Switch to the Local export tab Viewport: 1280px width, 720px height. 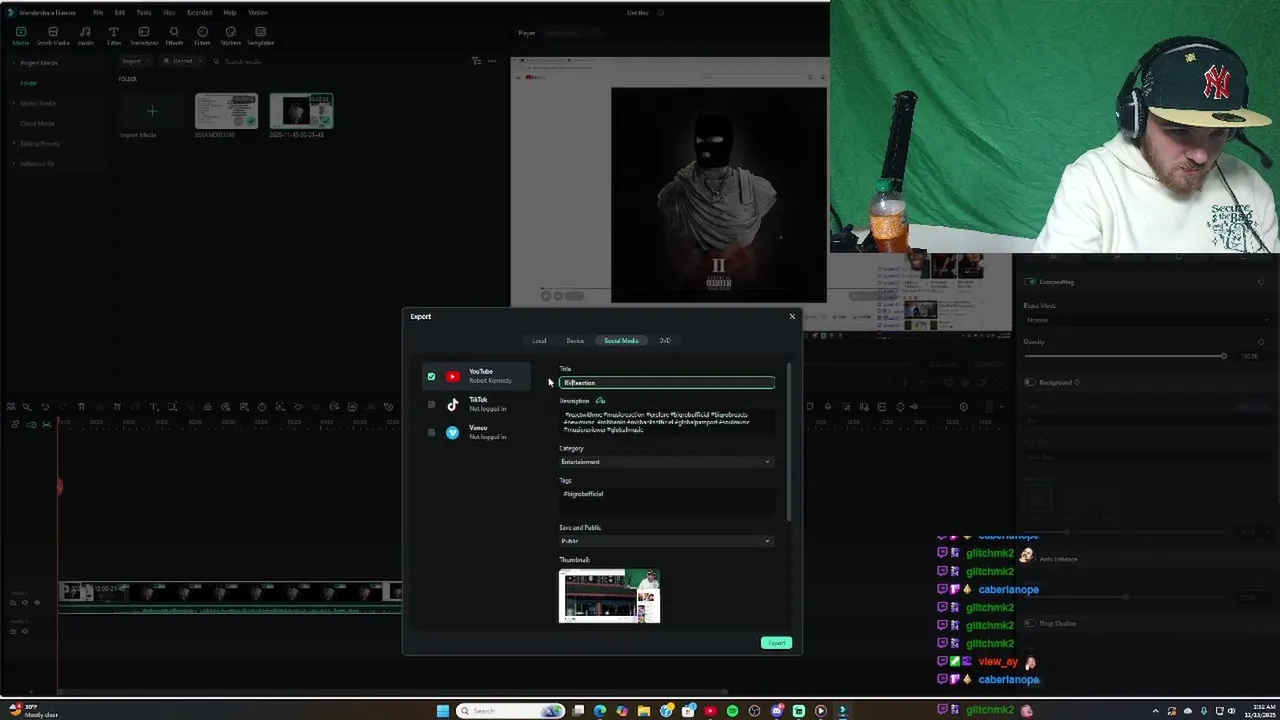pos(539,340)
